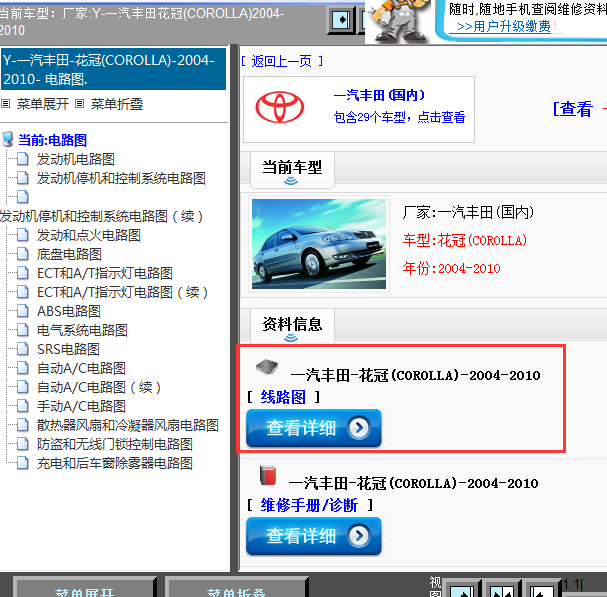Click the page icon beside 底盘电路图
The height and width of the screenshot is (597, 607).
click(23, 254)
